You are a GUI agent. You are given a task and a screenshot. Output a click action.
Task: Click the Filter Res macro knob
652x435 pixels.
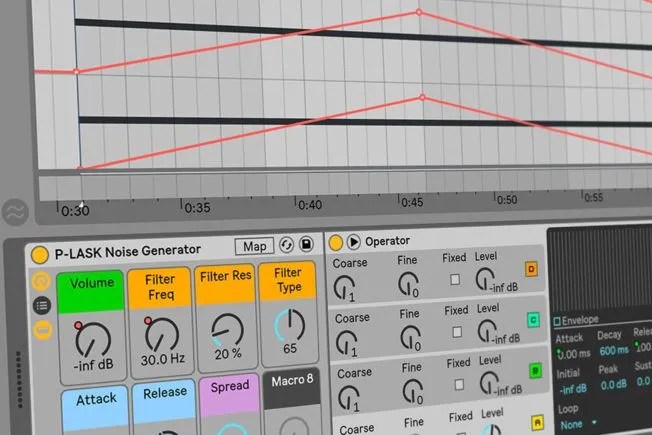(x=227, y=330)
